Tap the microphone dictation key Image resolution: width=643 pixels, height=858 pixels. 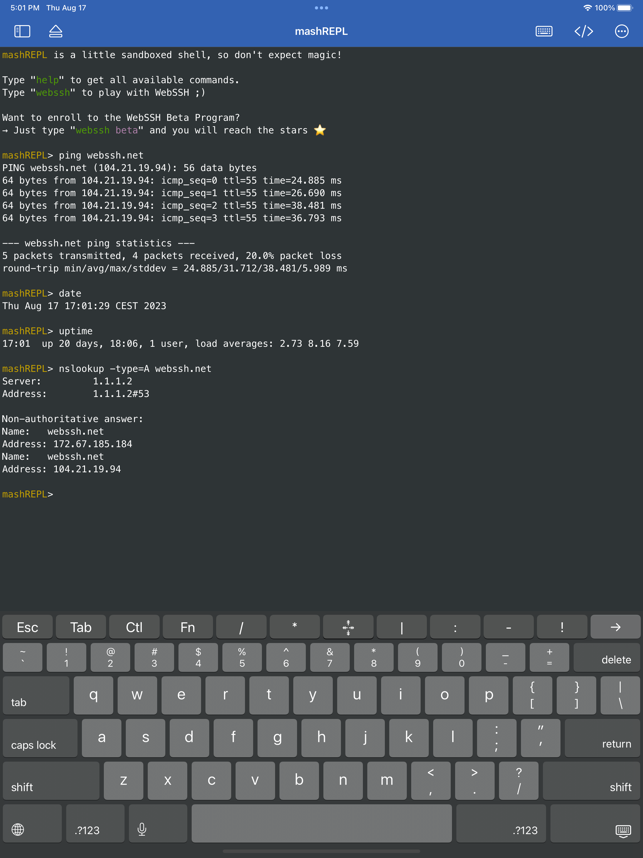(158, 824)
